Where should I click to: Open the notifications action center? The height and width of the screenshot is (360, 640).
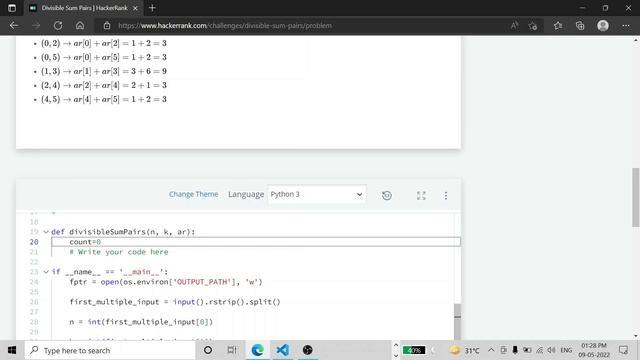[623, 350]
